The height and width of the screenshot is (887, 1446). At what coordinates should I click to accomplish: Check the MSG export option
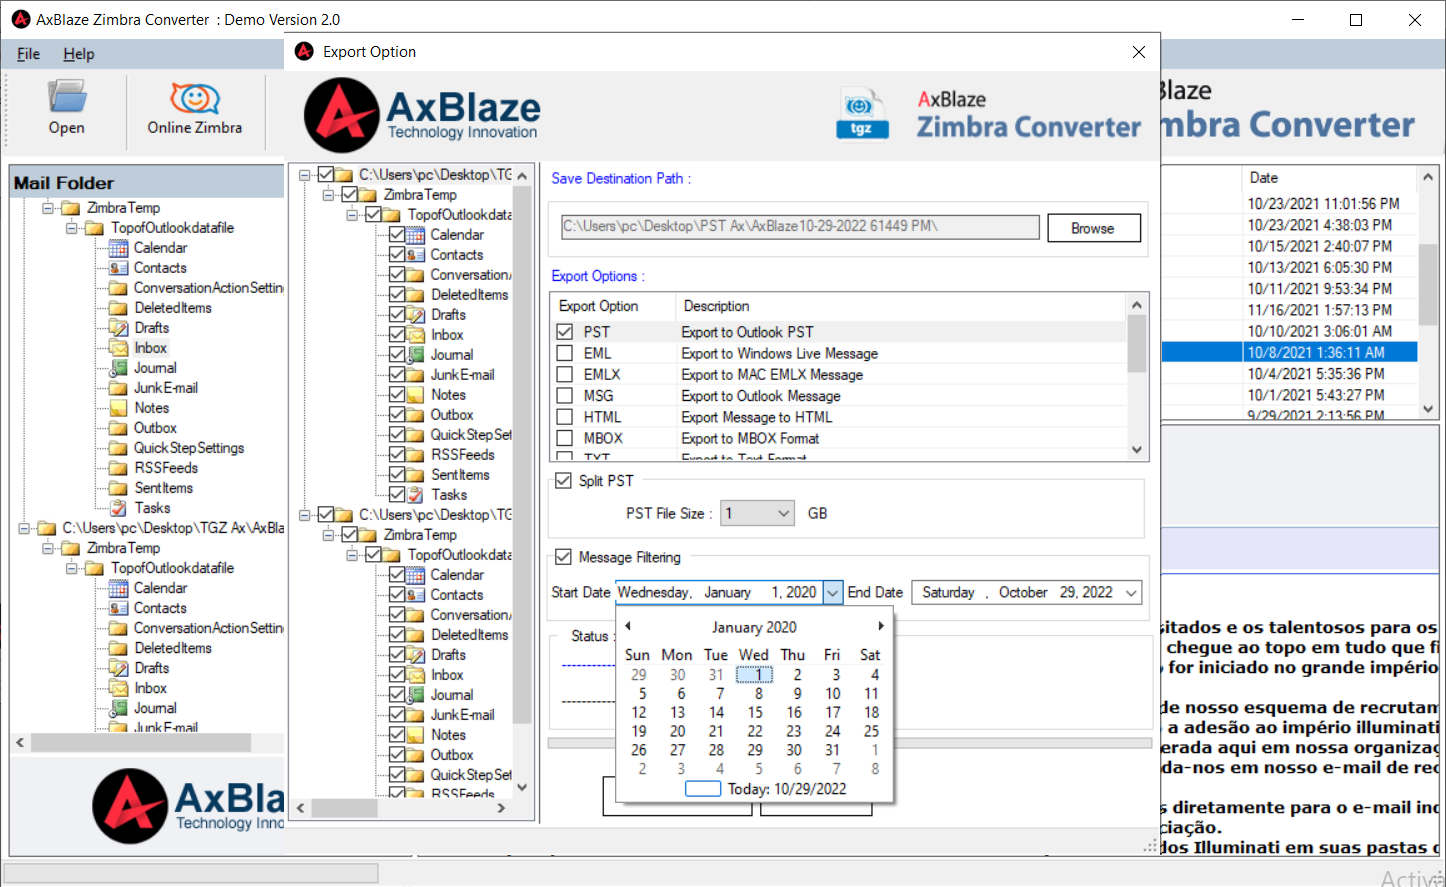tap(565, 396)
